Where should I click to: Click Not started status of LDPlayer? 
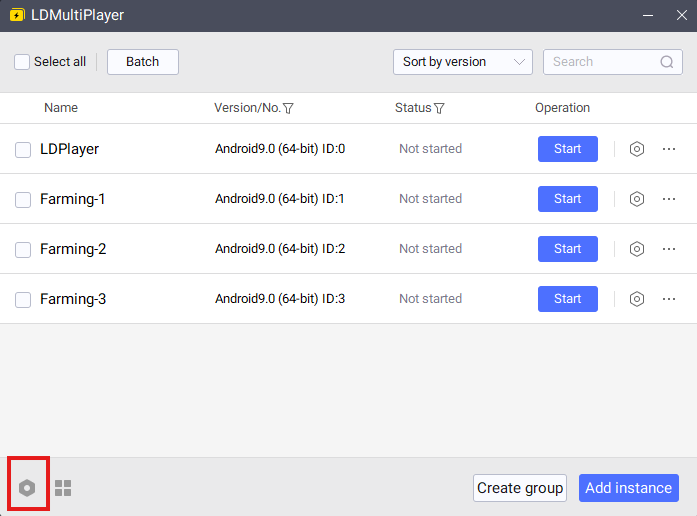click(430, 149)
